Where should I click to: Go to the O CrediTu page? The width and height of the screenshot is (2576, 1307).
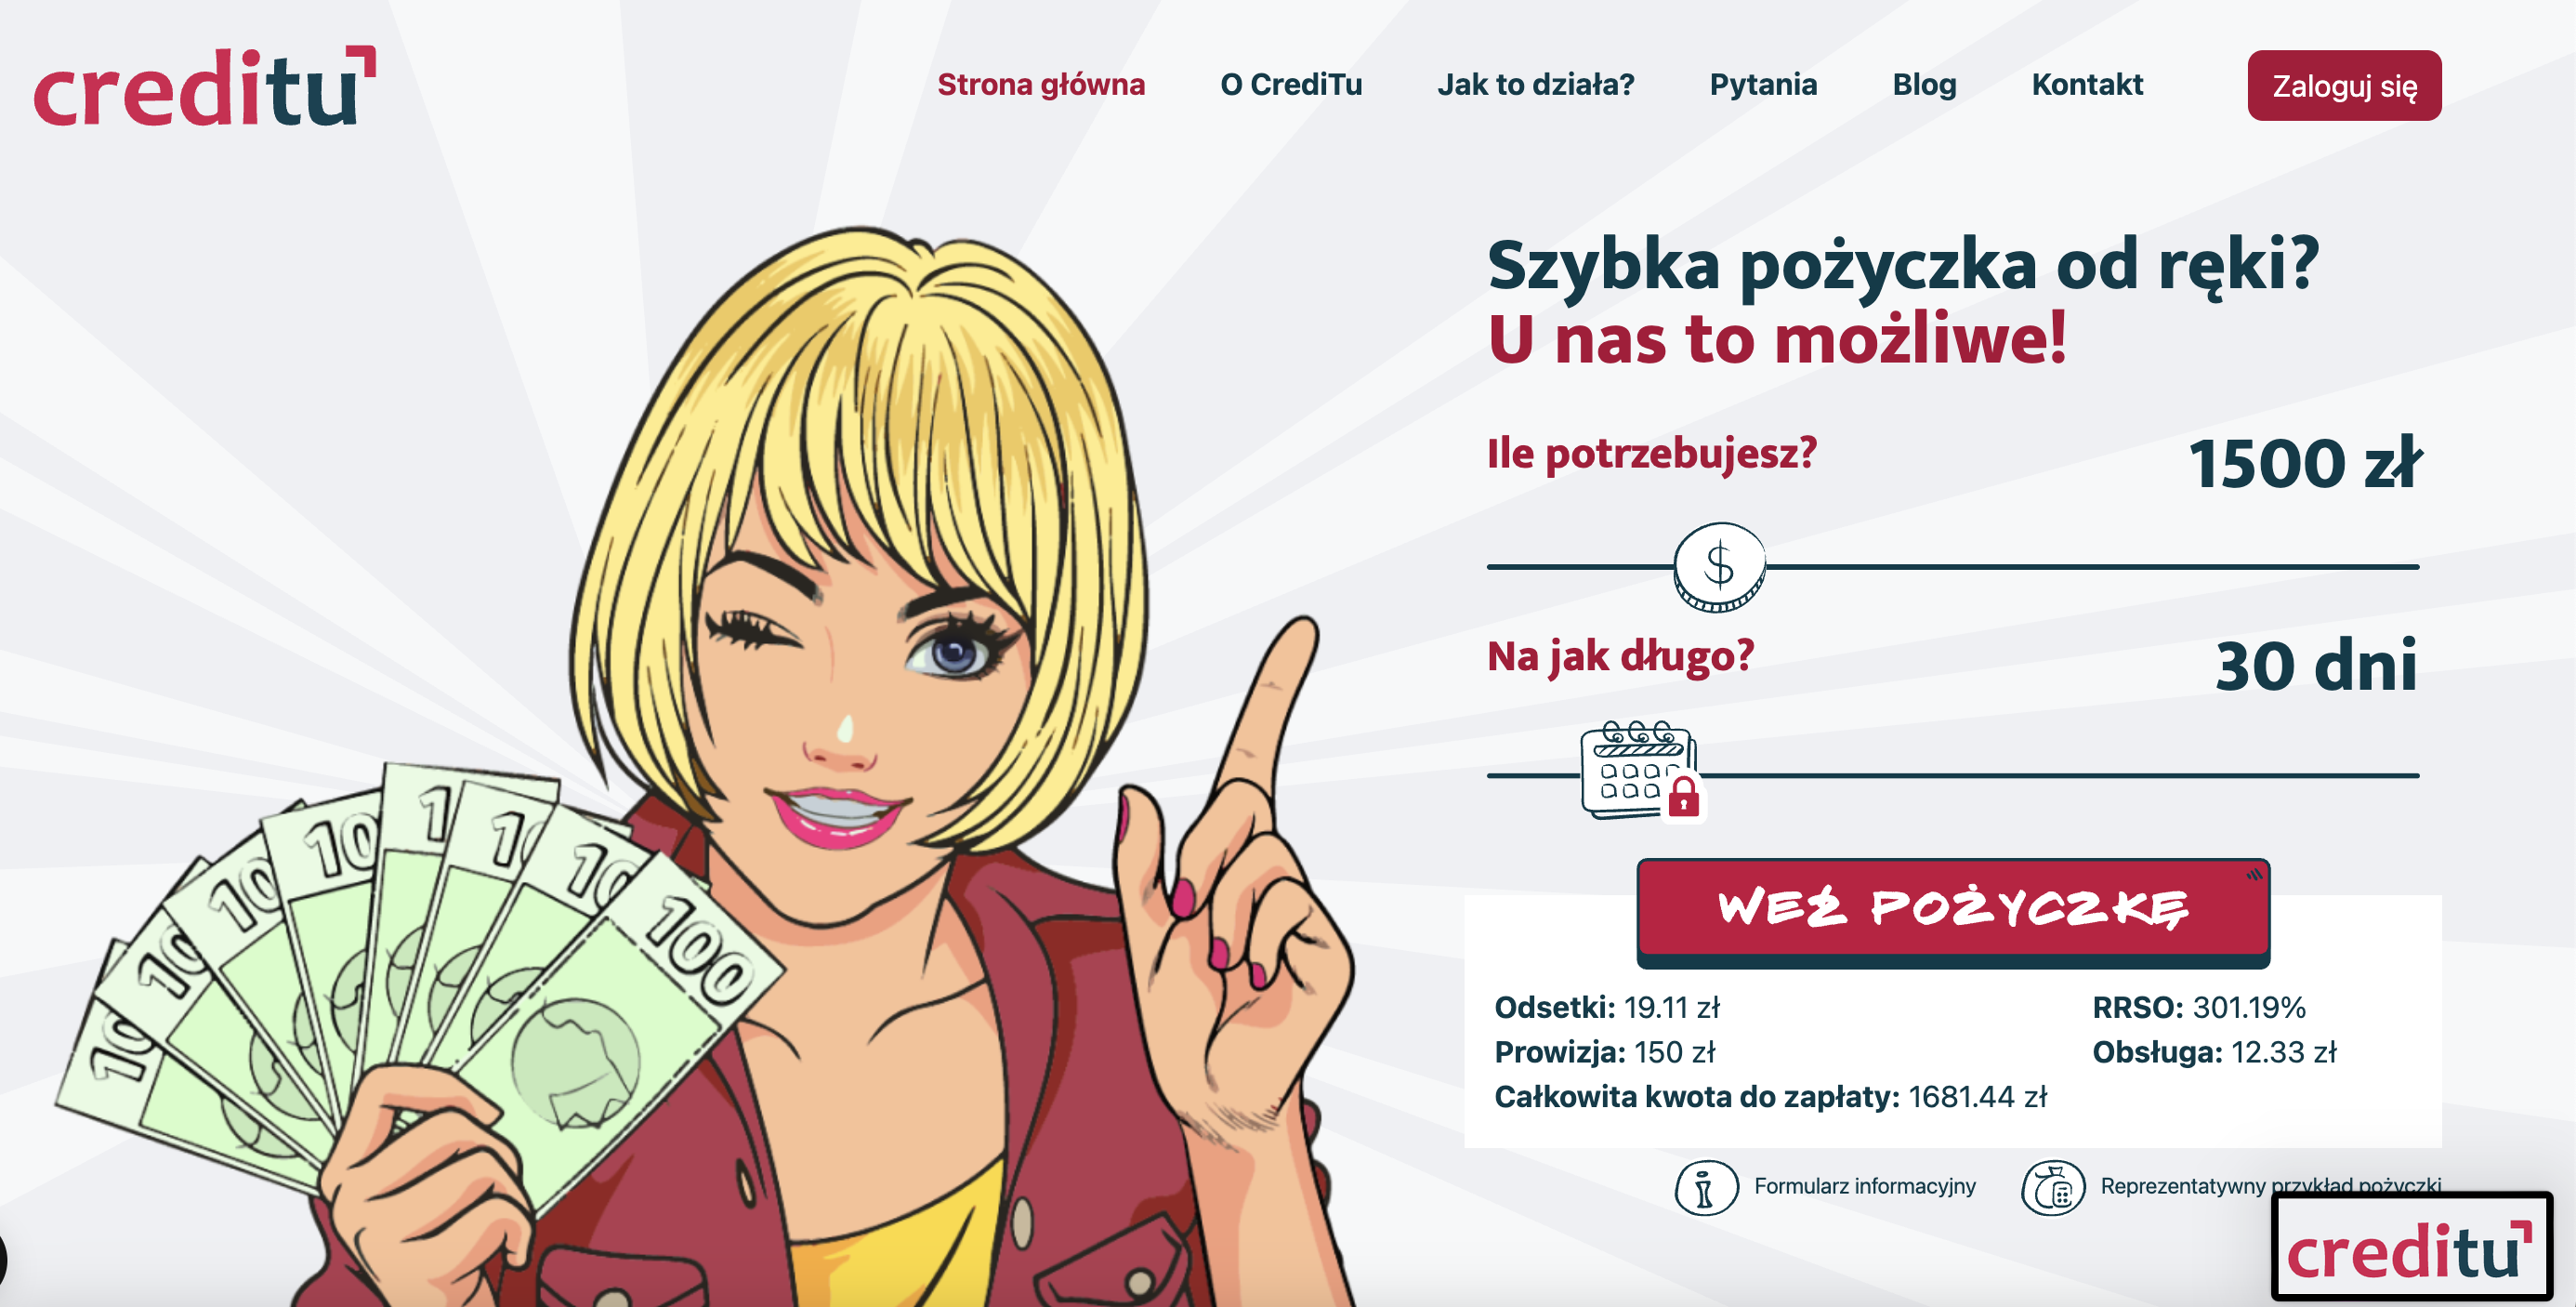tap(1291, 85)
